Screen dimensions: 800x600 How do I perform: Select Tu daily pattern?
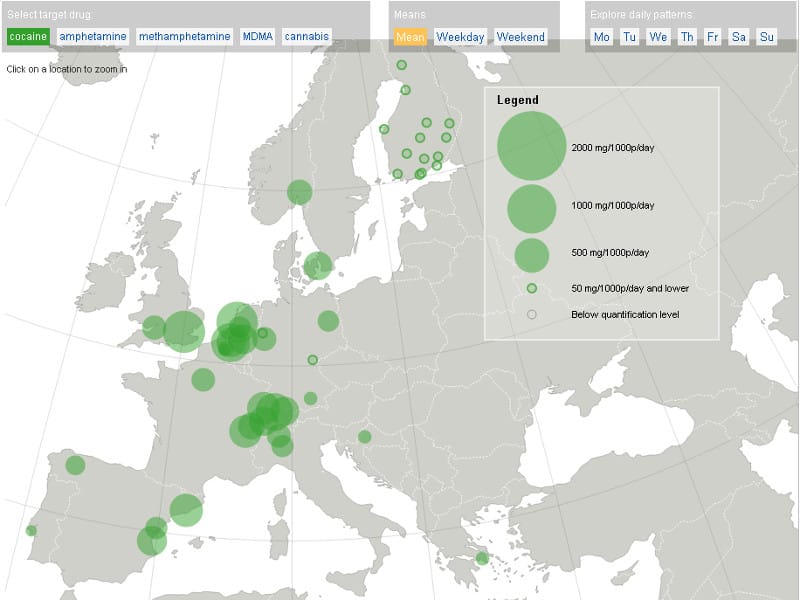tap(629, 37)
